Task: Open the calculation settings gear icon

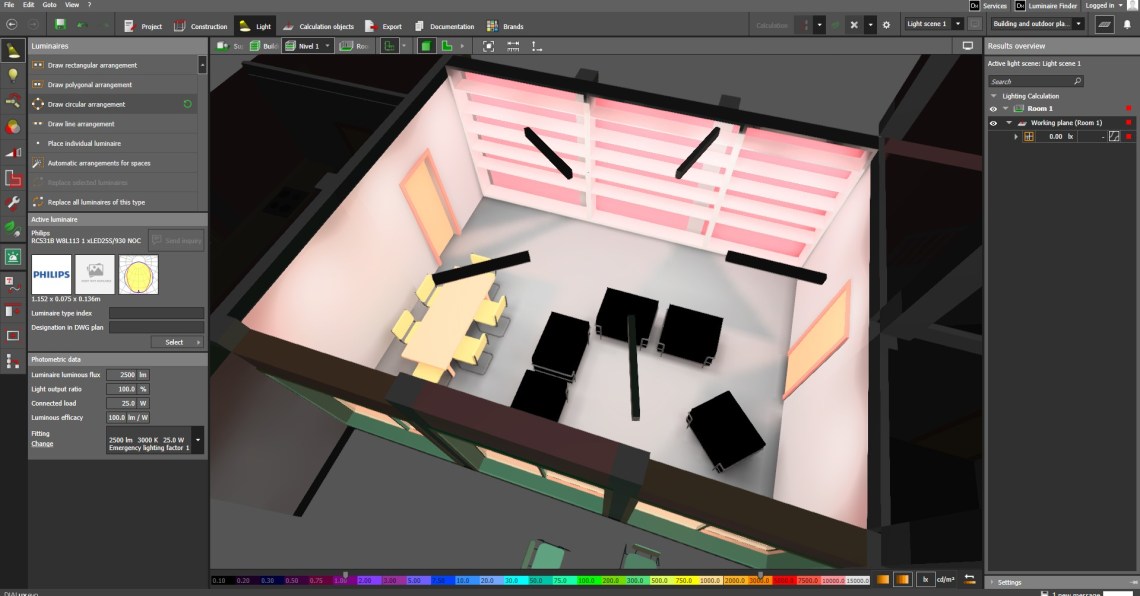Action: [886, 25]
